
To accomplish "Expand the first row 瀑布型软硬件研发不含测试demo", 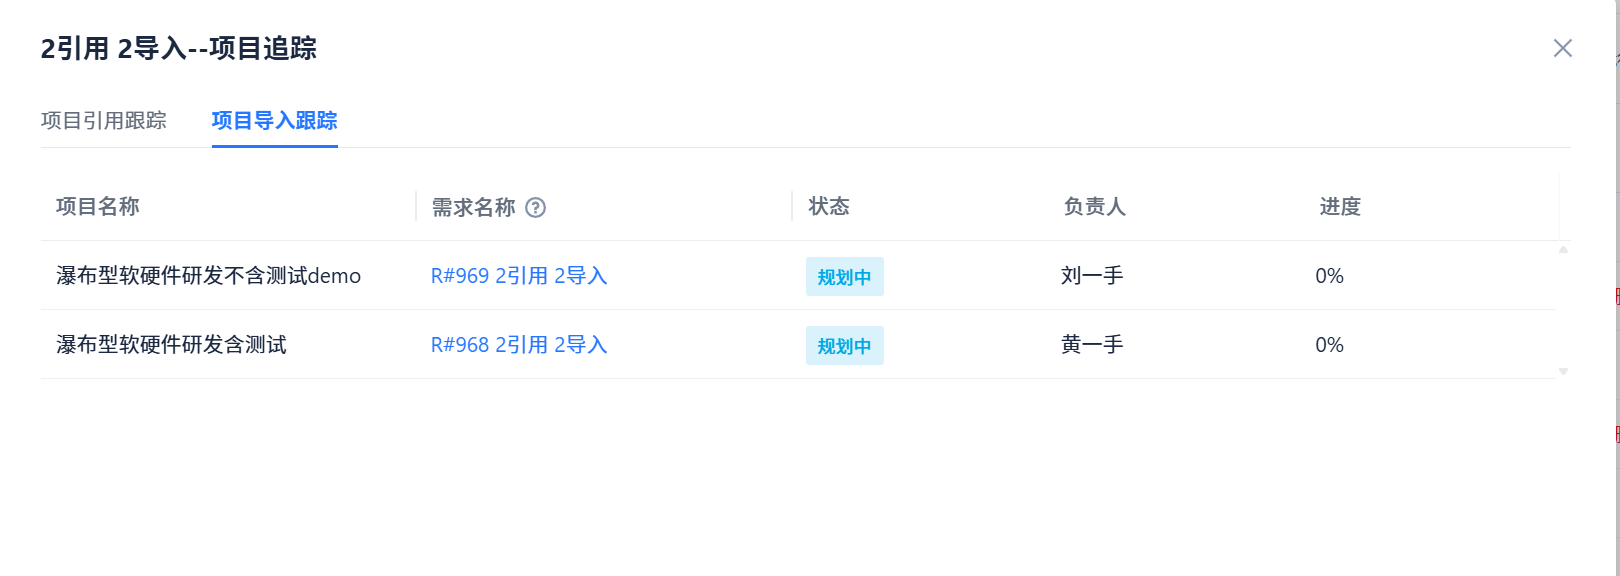I will 208,276.
